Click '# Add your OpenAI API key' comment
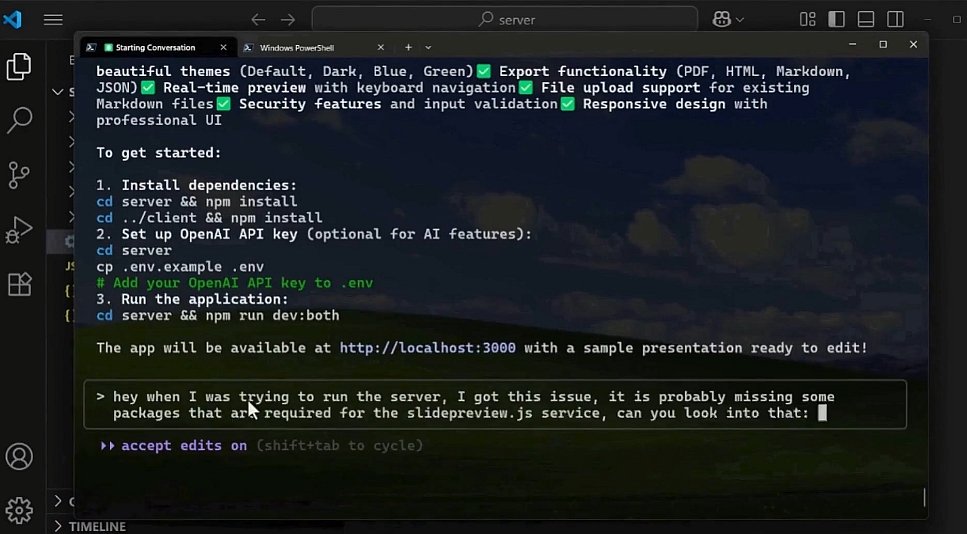Screen dimensions: 967x534 click(234, 283)
